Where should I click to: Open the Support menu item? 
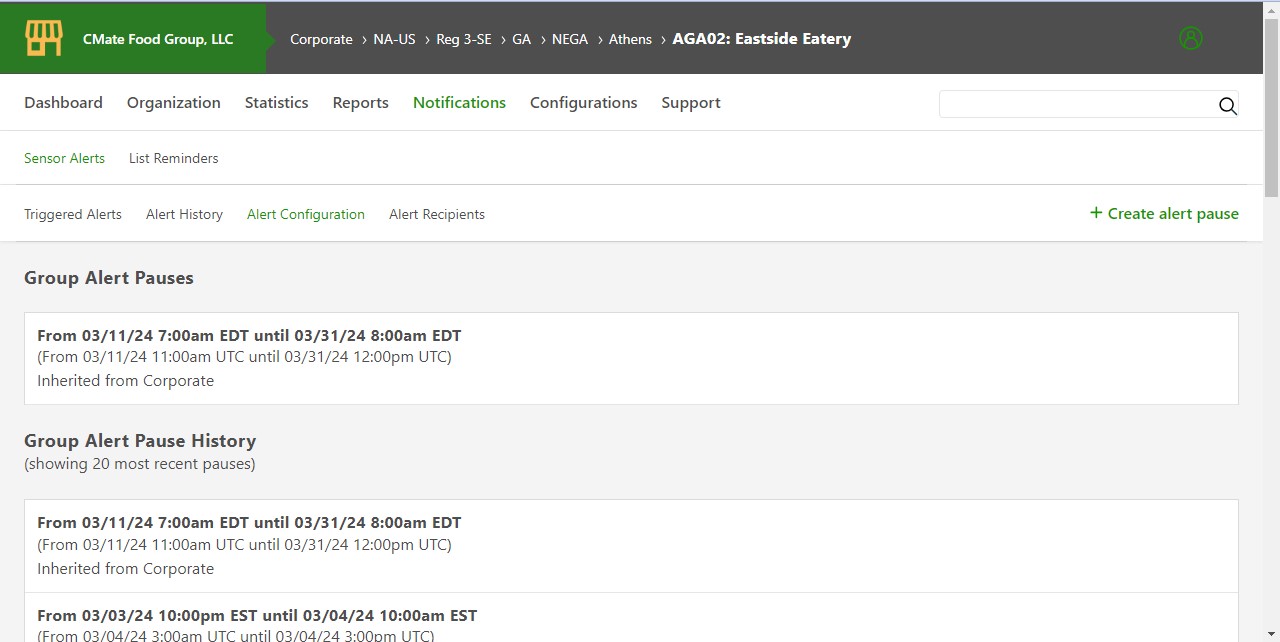pos(690,103)
